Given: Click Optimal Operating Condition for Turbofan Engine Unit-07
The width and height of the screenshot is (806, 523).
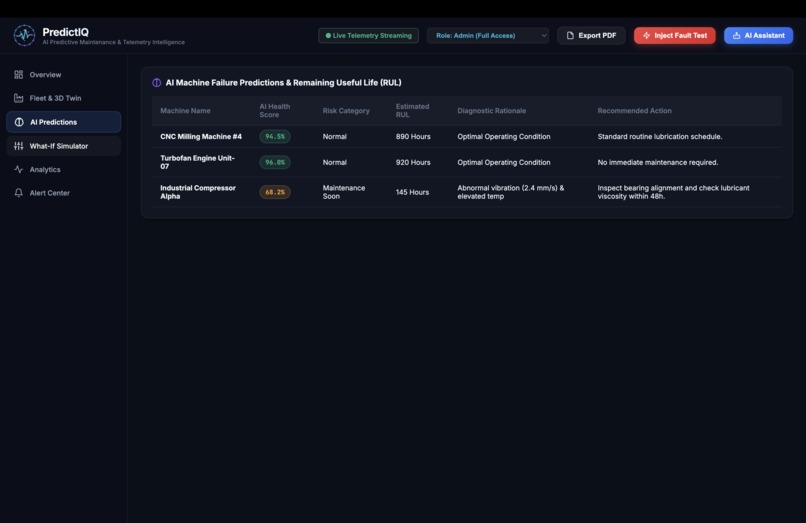Looking at the screenshot, I should click(x=504, y=163).
